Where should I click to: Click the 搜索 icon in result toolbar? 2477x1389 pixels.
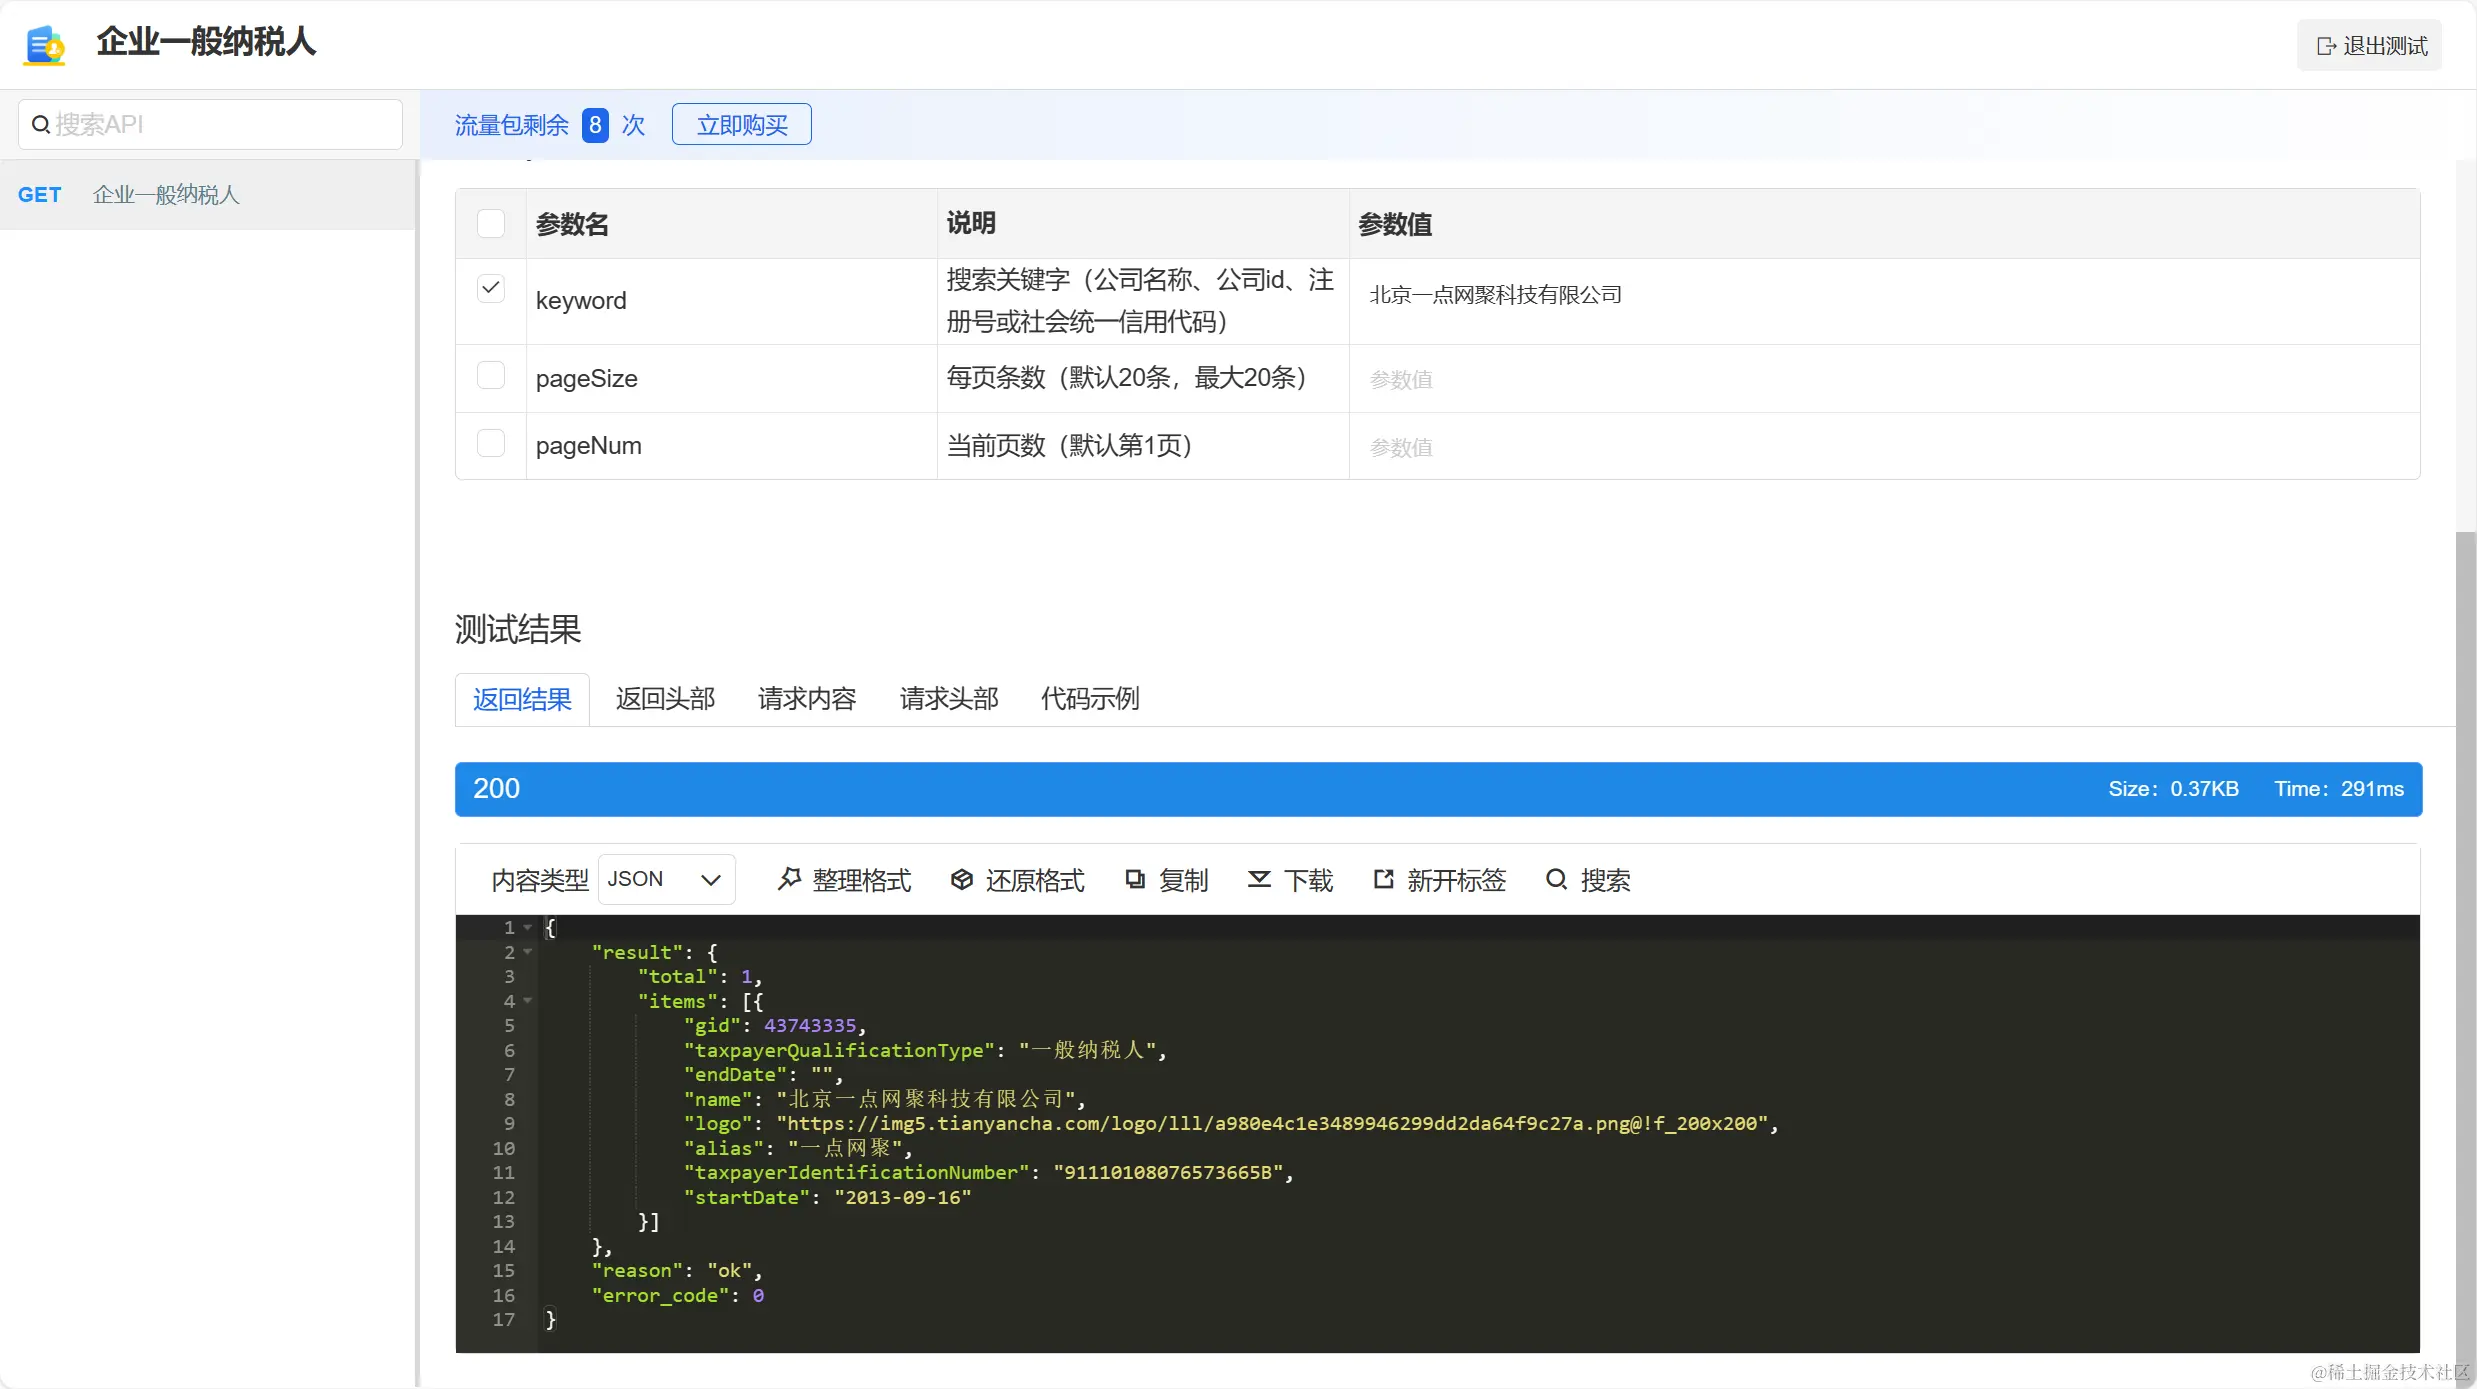pyautogui.click(x=1556, y=879)
